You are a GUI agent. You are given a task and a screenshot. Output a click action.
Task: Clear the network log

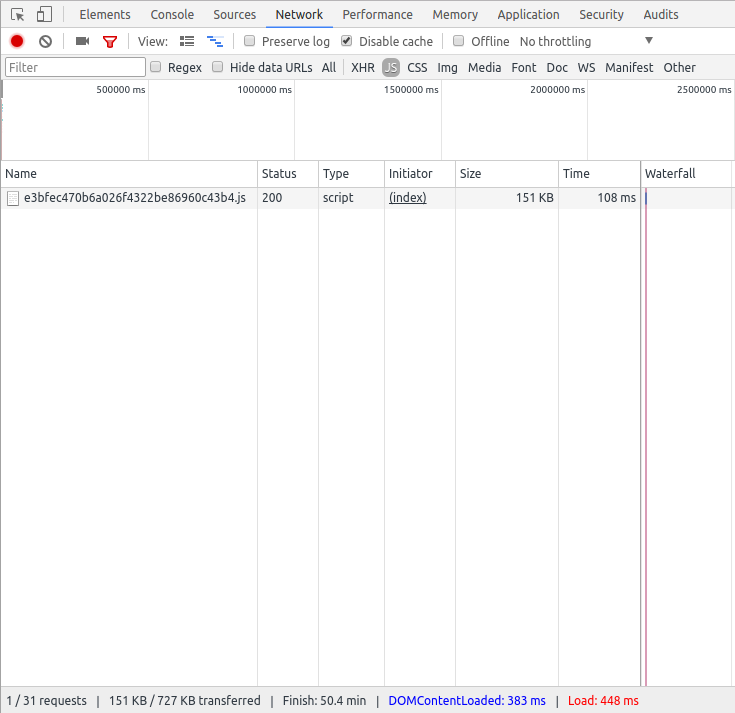coord(45,41)
